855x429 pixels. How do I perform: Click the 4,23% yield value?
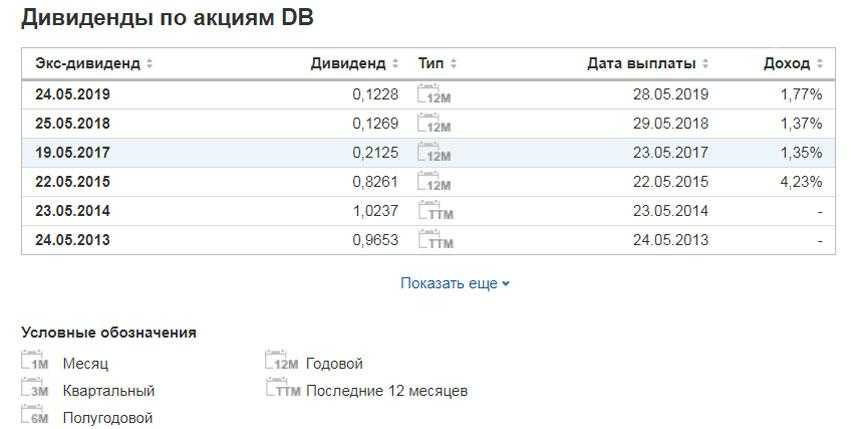click(801, 182)
